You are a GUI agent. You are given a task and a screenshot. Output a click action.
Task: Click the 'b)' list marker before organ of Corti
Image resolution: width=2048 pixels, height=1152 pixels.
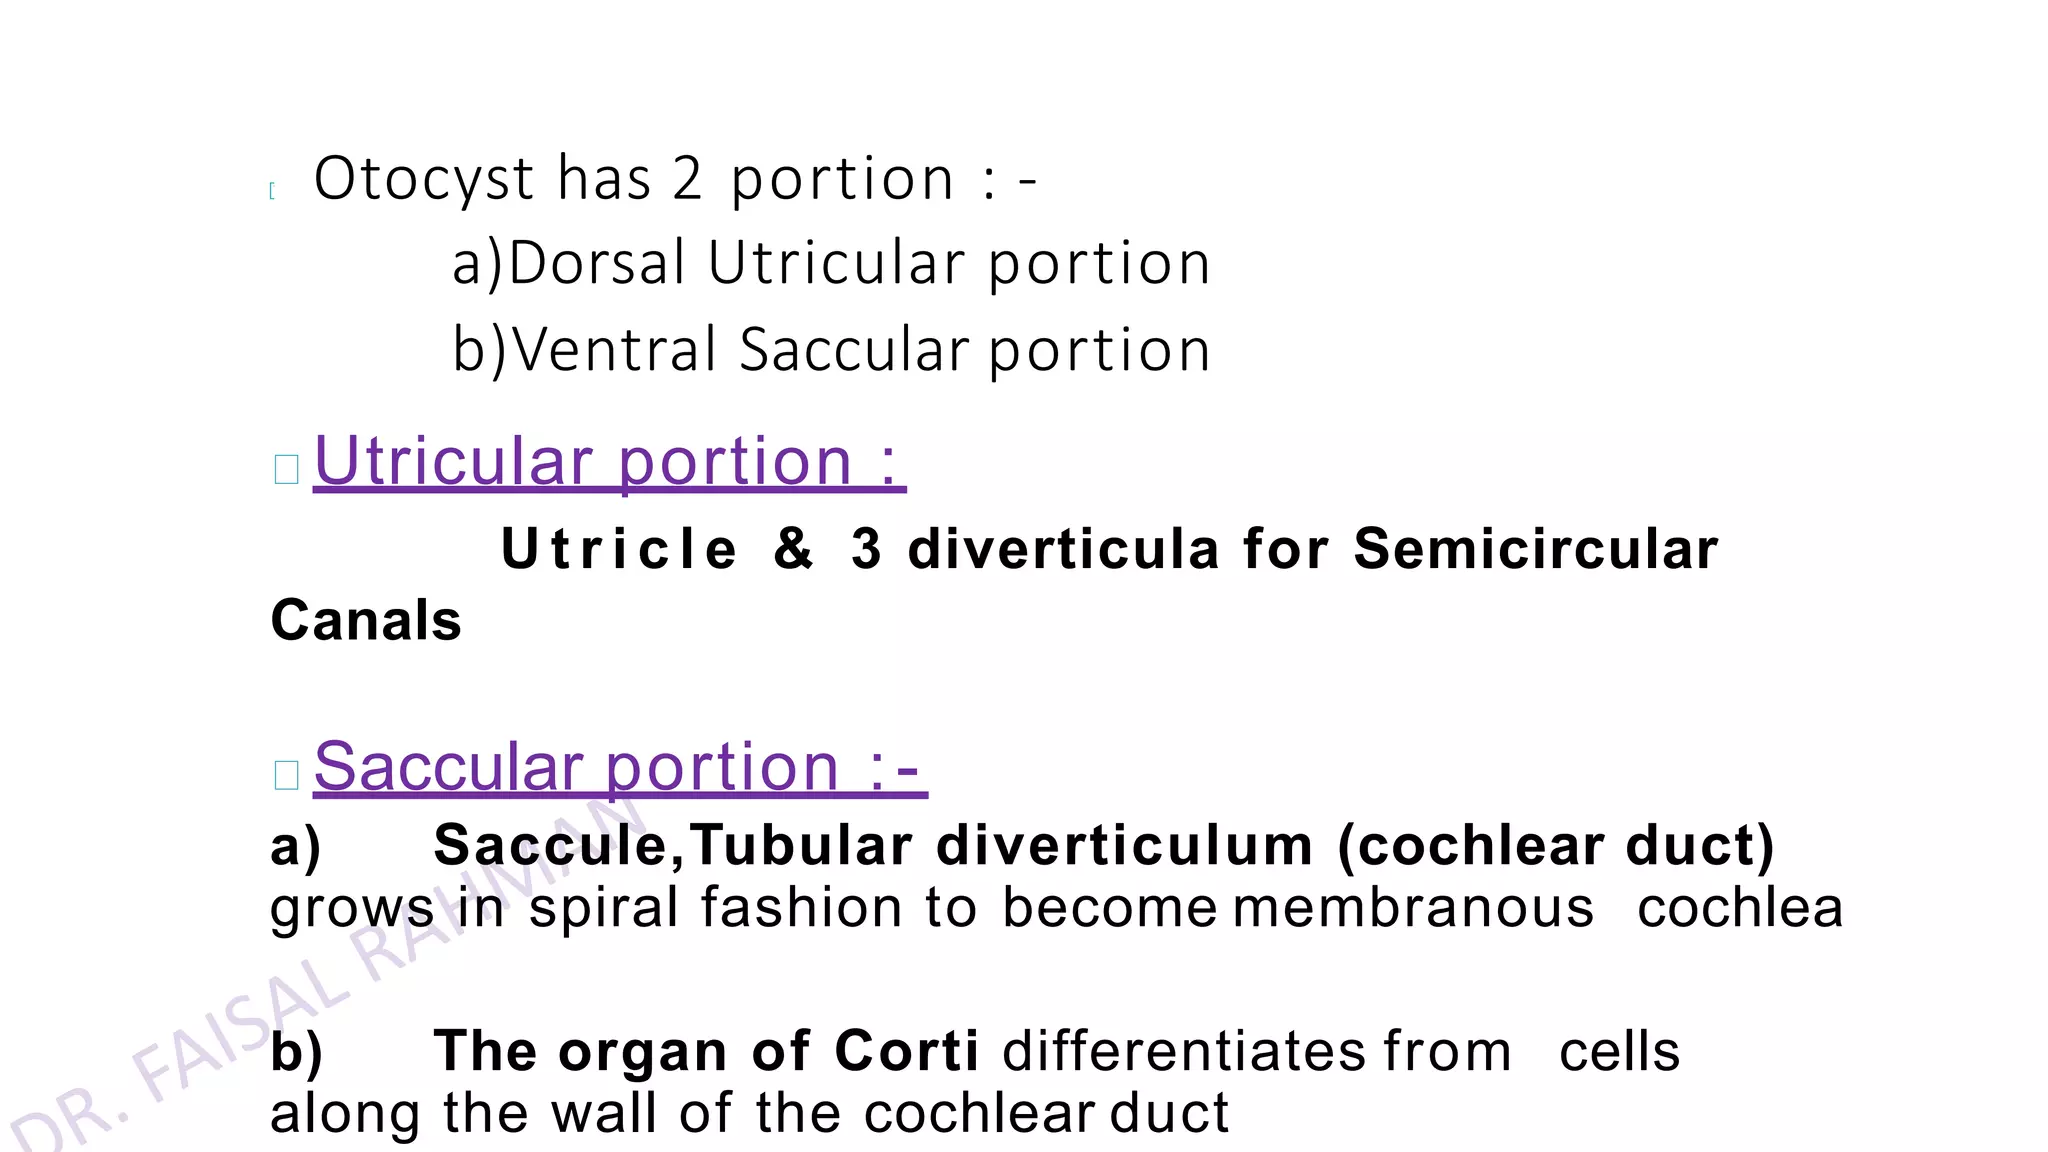(x=297, y=1052)
